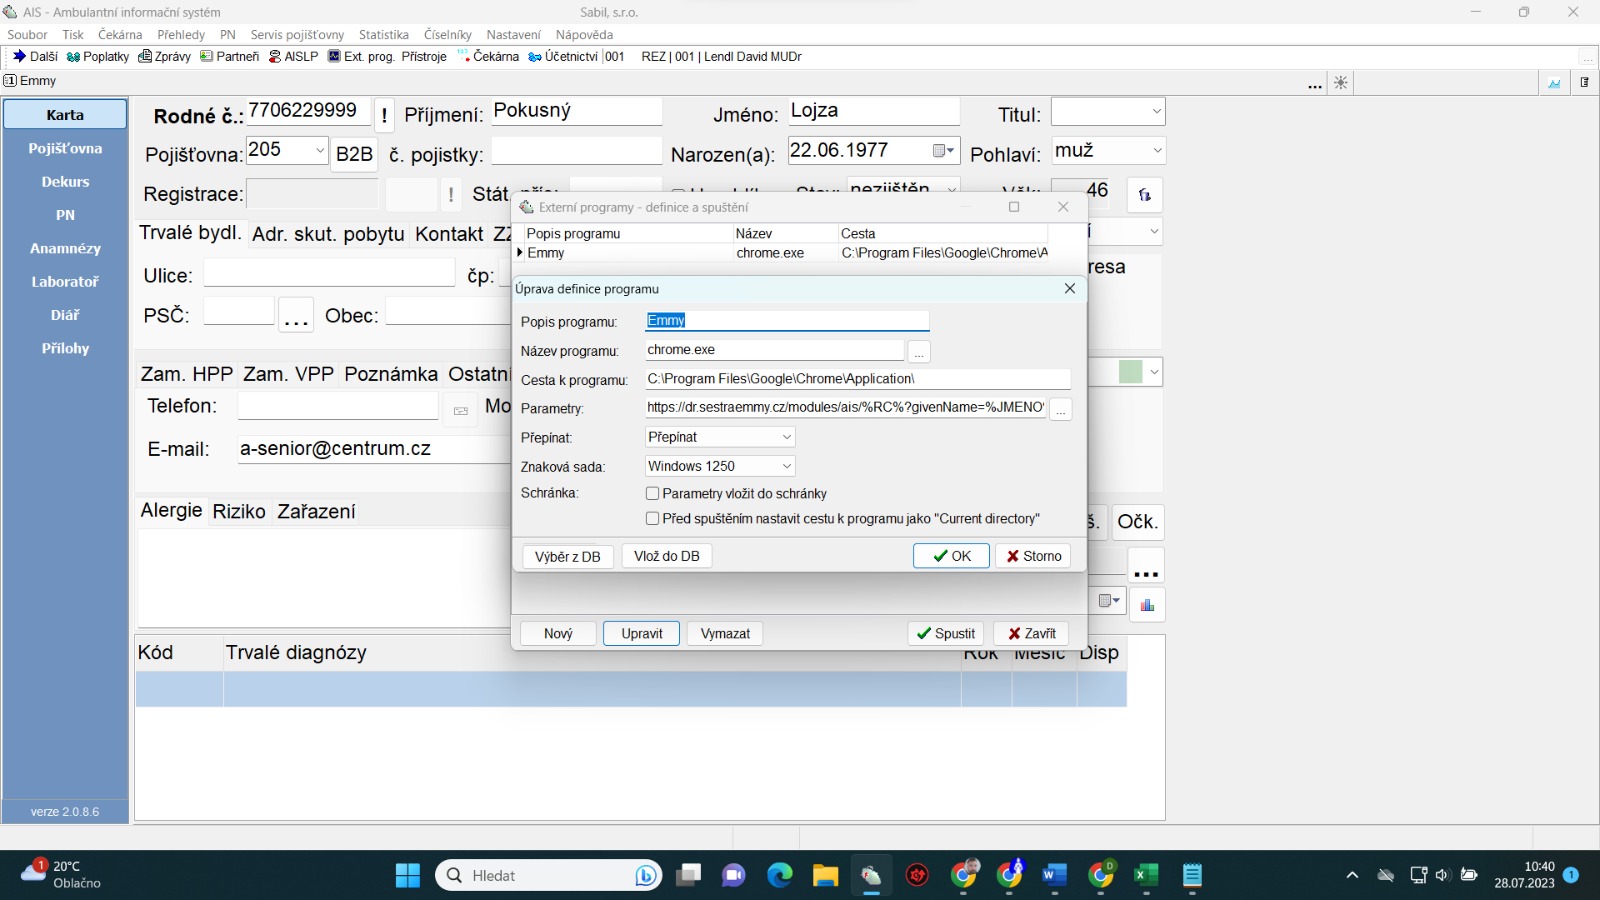Screen dimensions: 1600x900
Task: Open Účetnictví accounting toolbar item
Action: pyautogui.click(x=563, y=57)
